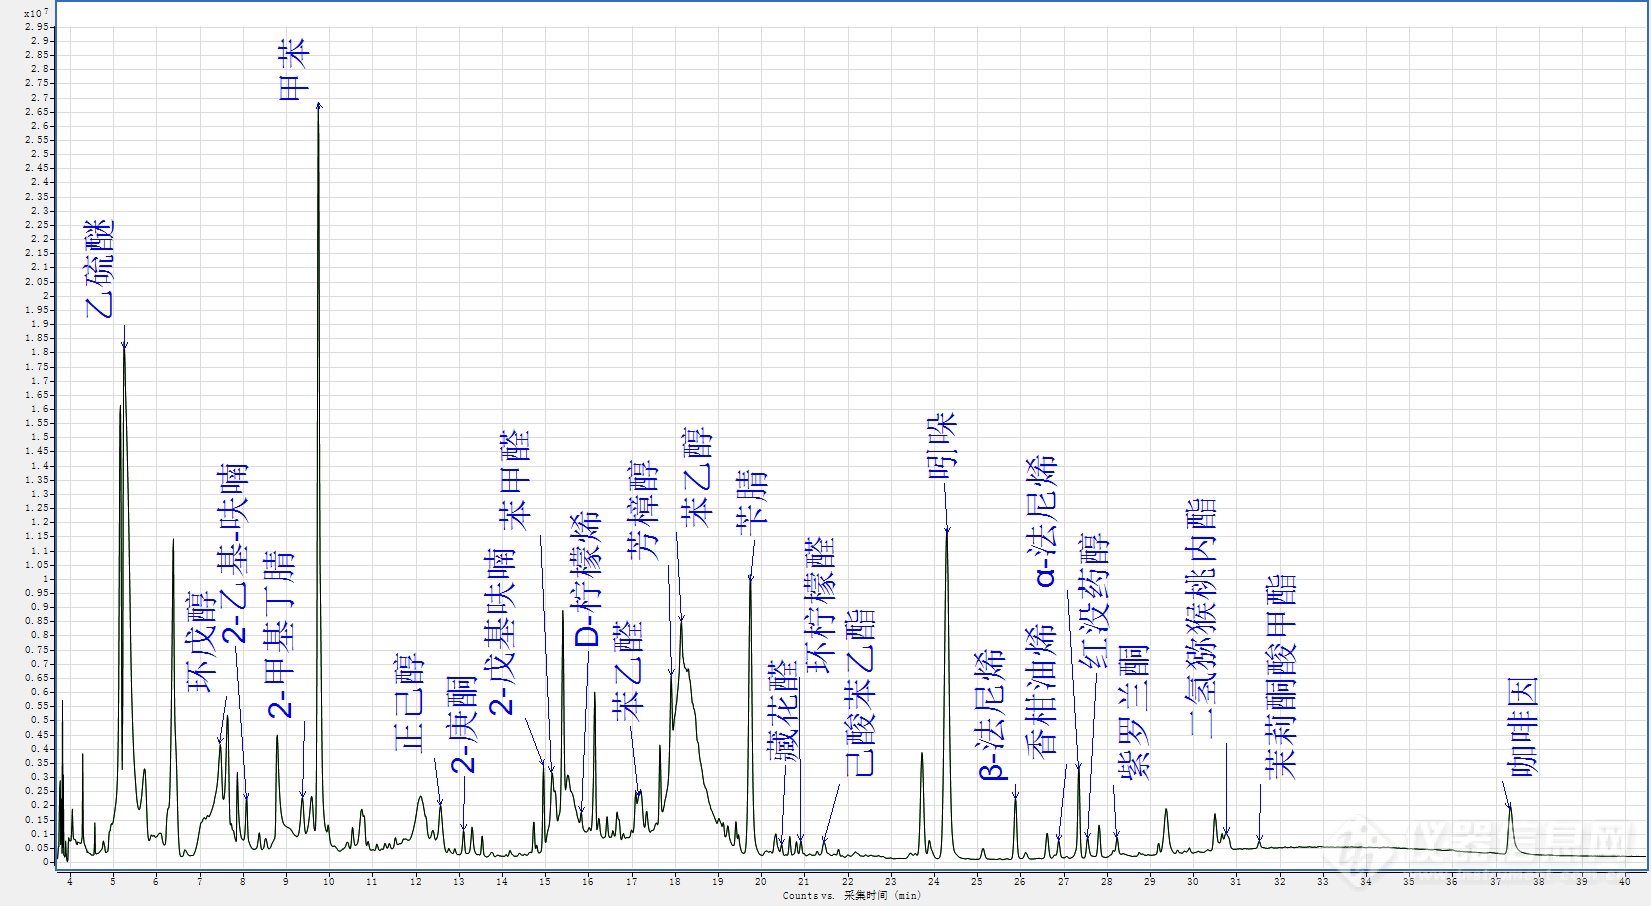Click the 2-乙基-呋喃 label
Viewport: 1651px width, 906px height.
coord(234,553)
